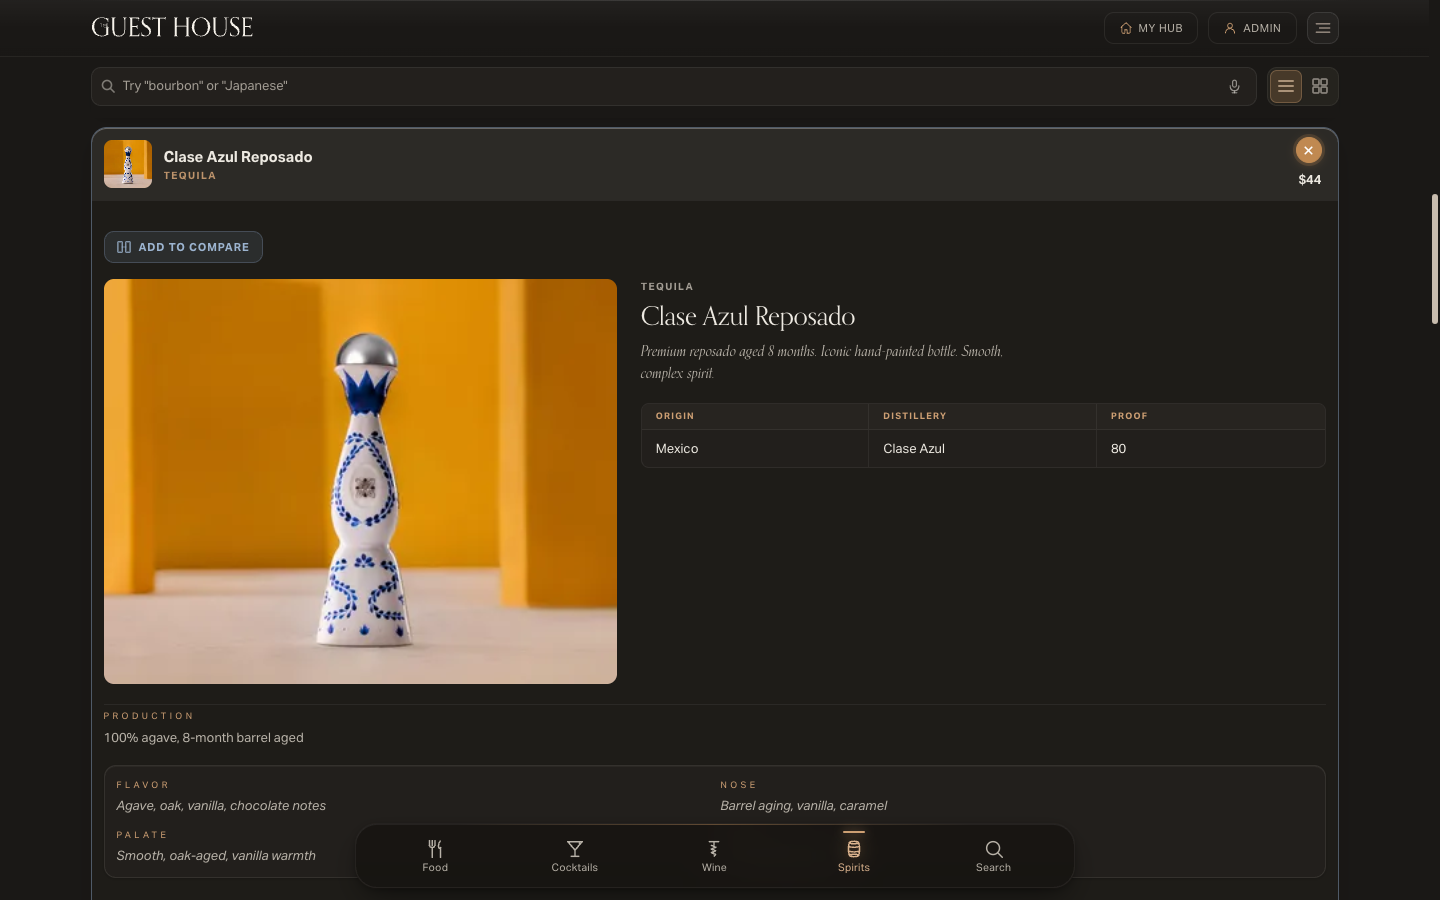
Task: Add Clase Azul Reposado to compare
Action: tap(183, 247)
